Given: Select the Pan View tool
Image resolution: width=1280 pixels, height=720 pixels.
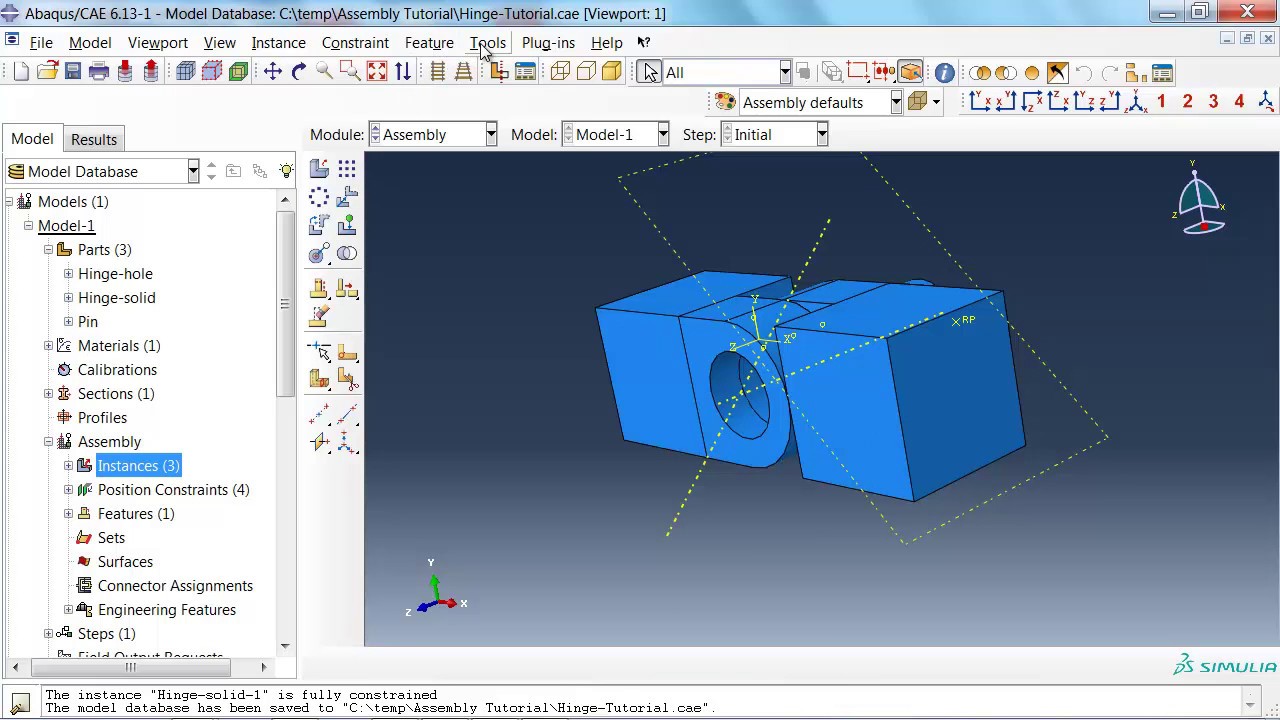Looking at the screenshot, I should pyautogui.click(x=273, y=71).
